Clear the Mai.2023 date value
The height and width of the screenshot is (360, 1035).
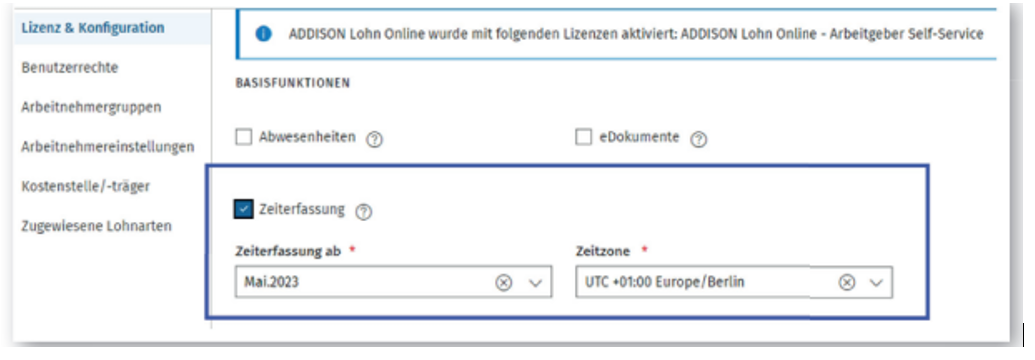coord(504,283)
